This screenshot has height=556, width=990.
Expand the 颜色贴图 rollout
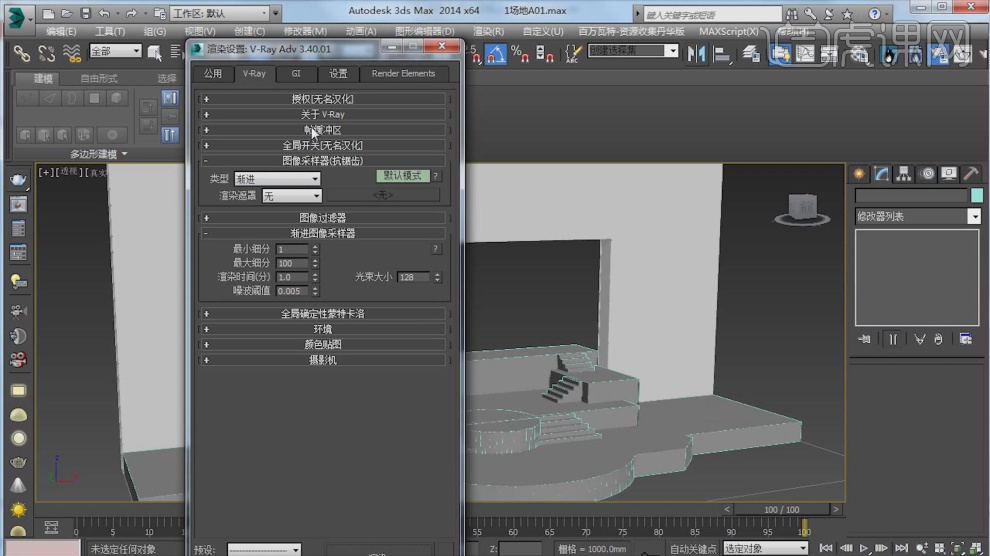323,345
